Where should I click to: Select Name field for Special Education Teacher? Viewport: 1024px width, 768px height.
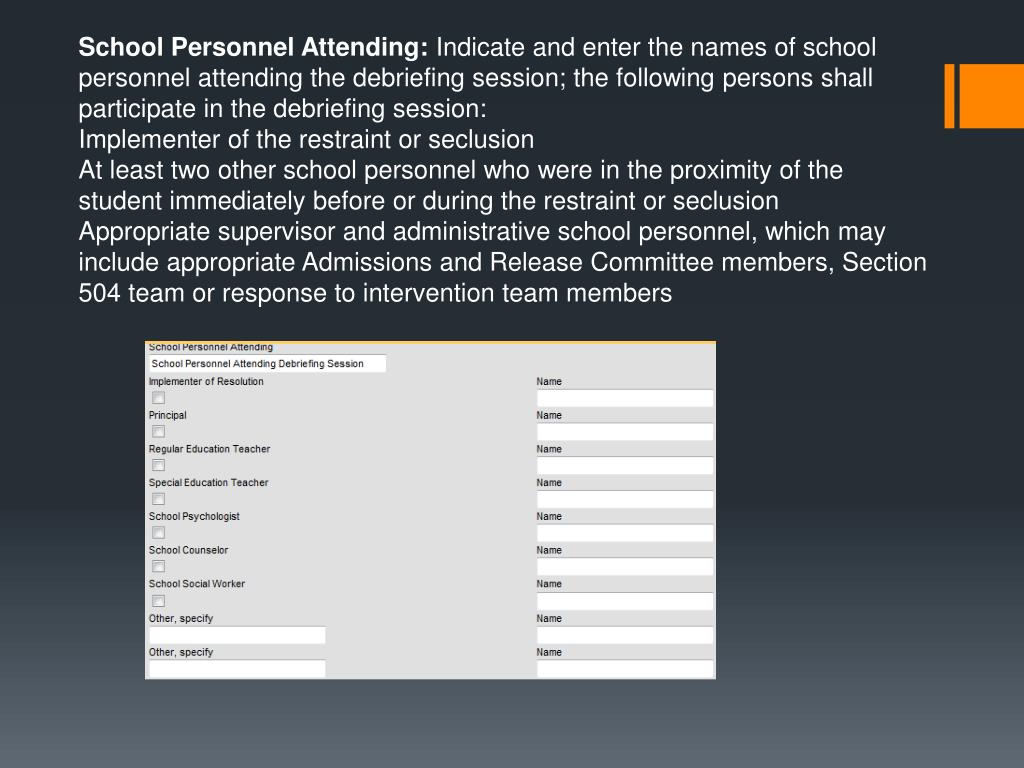[x=625, y=500]
